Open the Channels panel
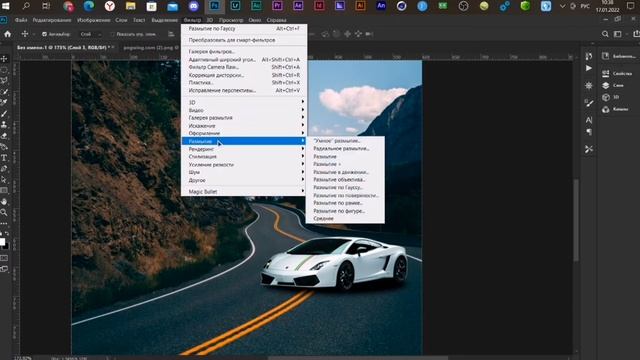 [616, 109]
